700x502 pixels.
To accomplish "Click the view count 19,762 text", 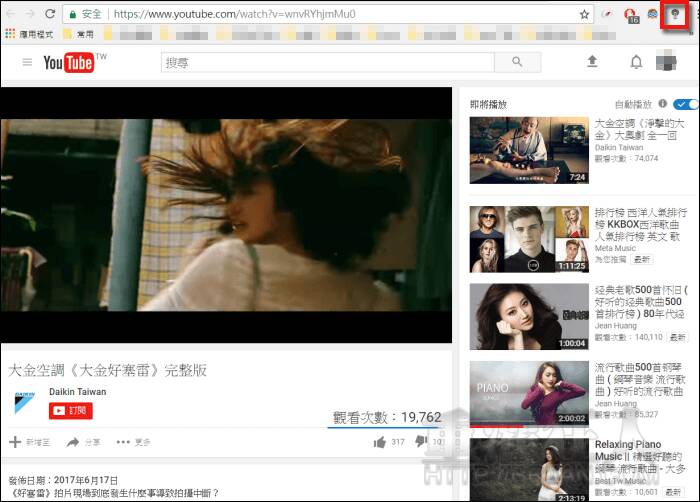I will (387, 417).
